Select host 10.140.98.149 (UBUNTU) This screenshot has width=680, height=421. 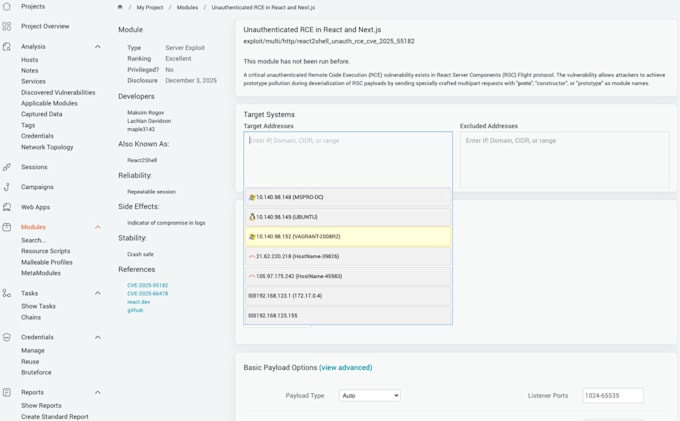pyautogui.click(x=348, y=217)
